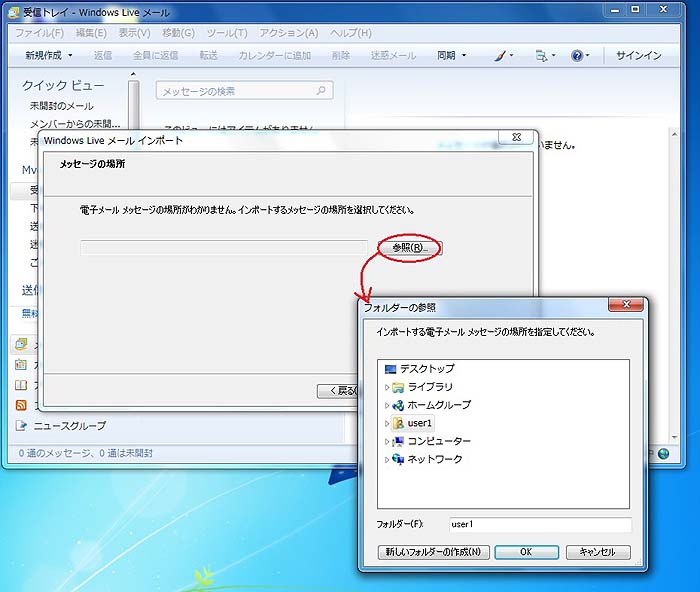Open the help icon dropdown in toolbar
Viewport: 700px width, 592px height.
coord(582,56)
